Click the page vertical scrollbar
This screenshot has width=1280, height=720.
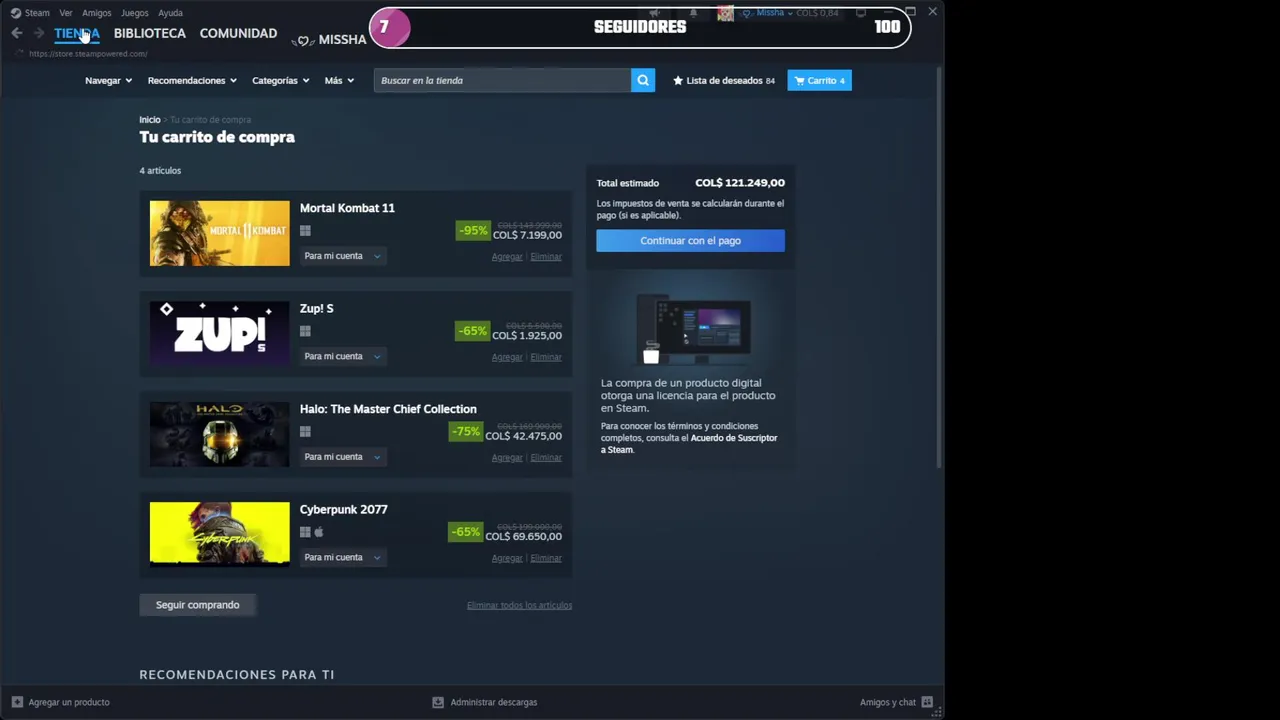[939, 268]
